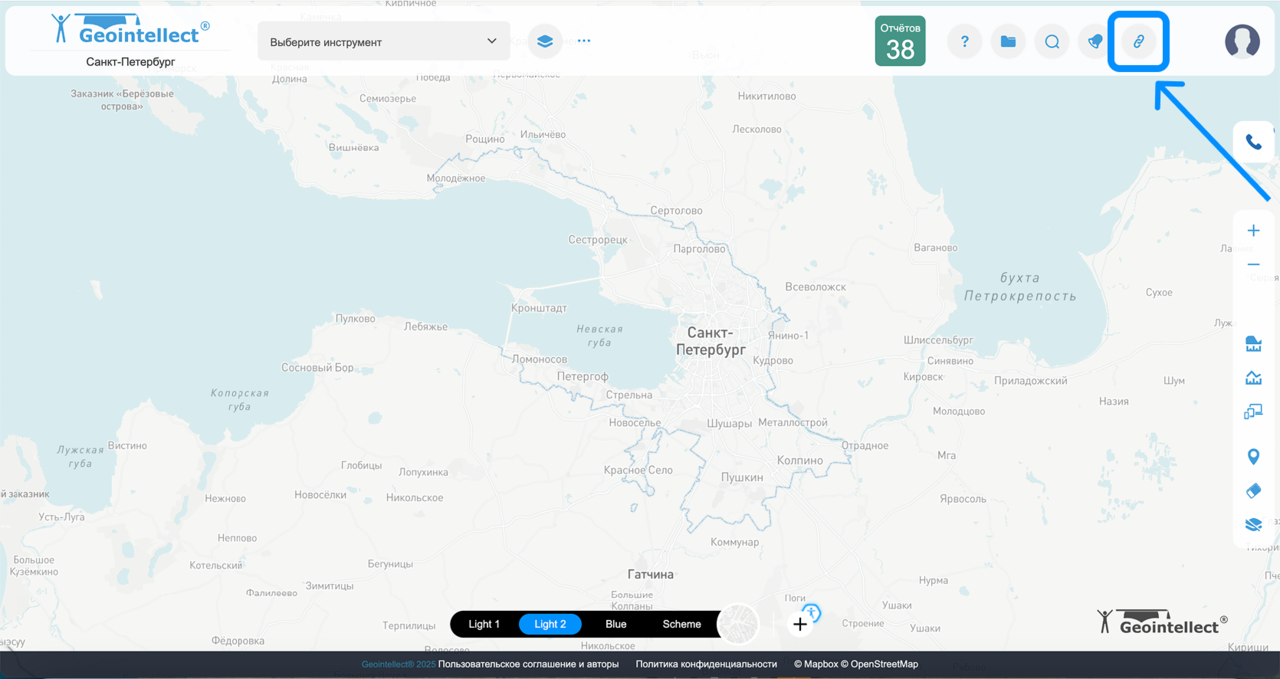
Task: Open the help question mark icon
Action: (964, 42)
